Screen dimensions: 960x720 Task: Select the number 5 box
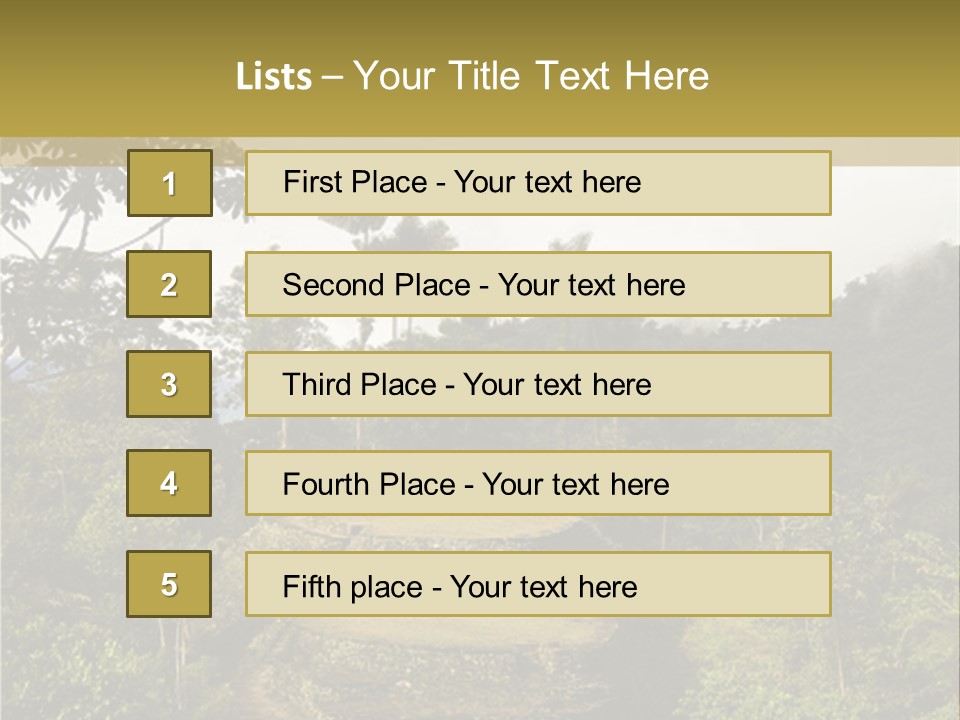[x=169, y=584]
